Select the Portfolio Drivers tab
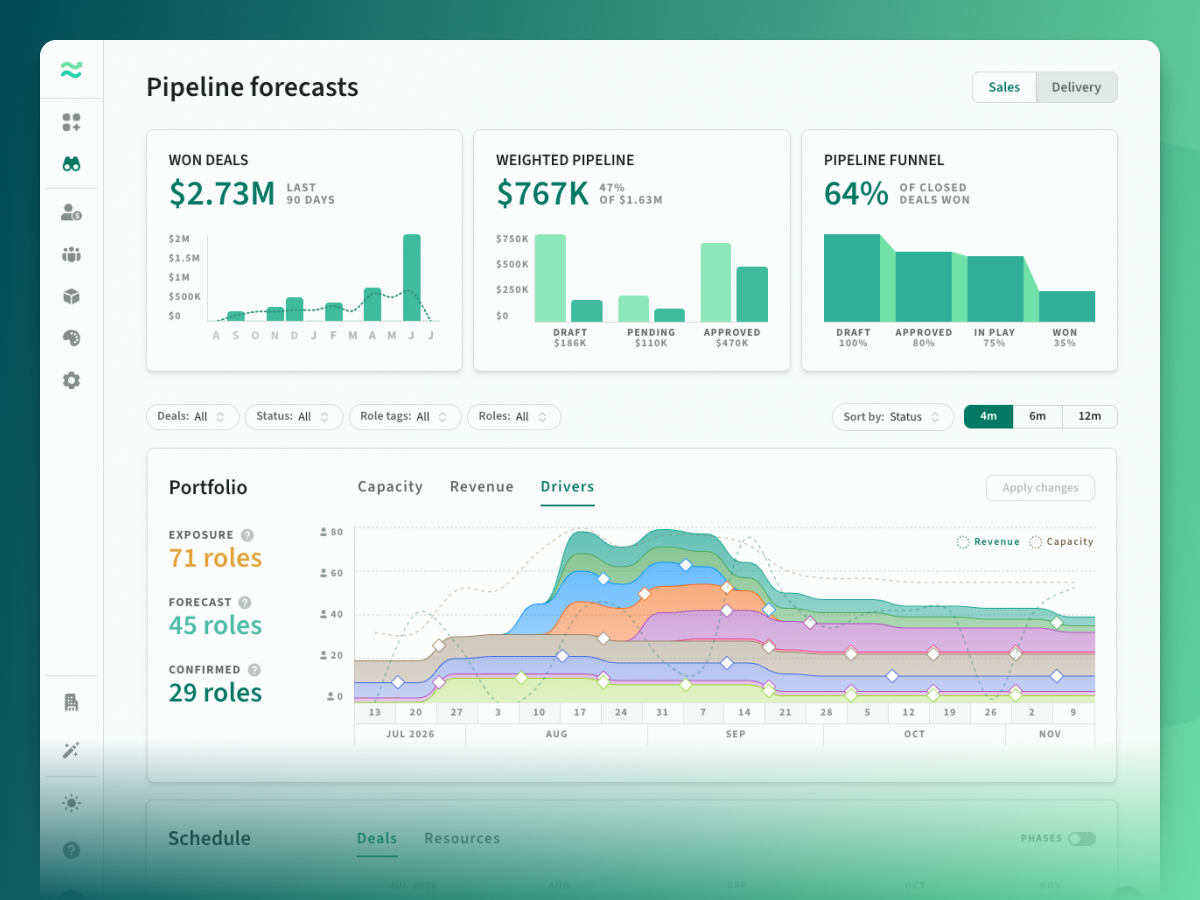The image size is (1200, 900). click(x=567, y=487)
